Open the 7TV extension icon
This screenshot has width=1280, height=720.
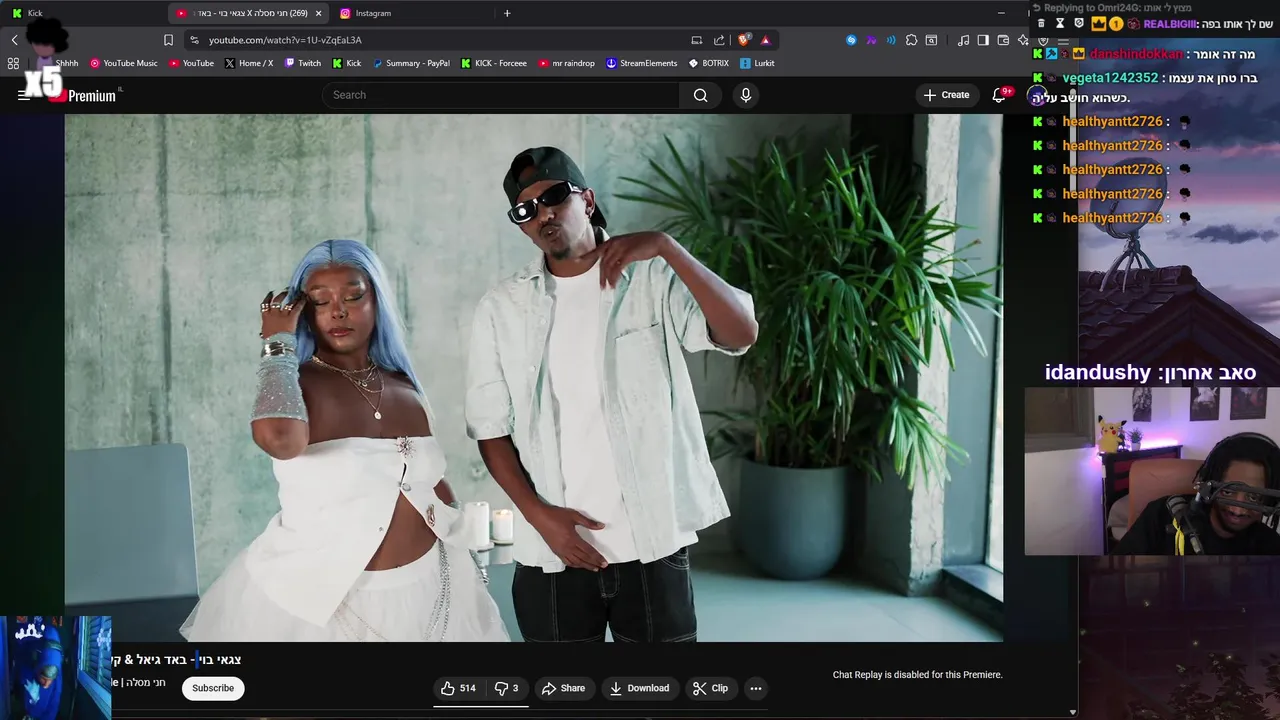[871, 40]
